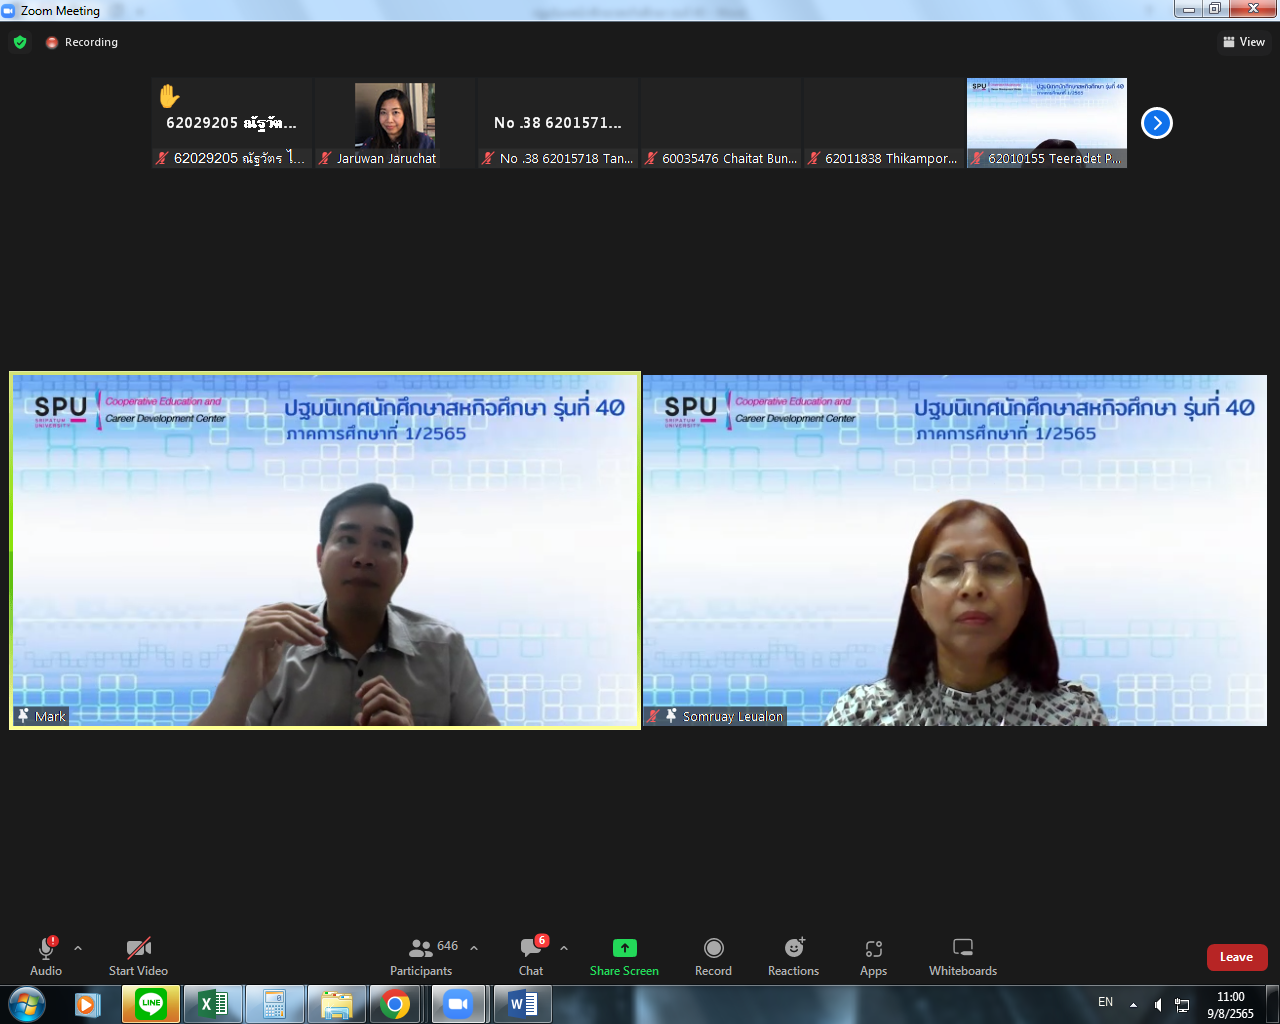Open the View layout menu

[1243, 42]
